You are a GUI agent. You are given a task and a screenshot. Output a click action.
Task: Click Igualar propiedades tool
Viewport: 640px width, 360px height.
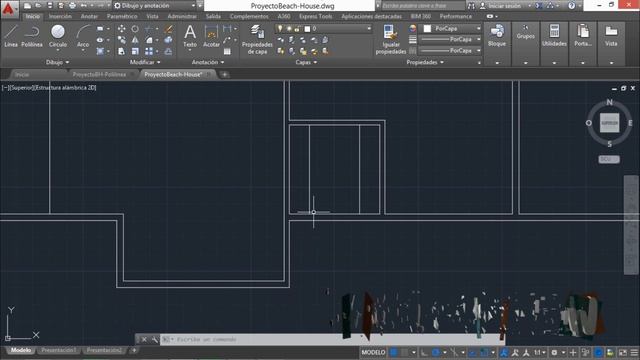(x=391, y=40)
